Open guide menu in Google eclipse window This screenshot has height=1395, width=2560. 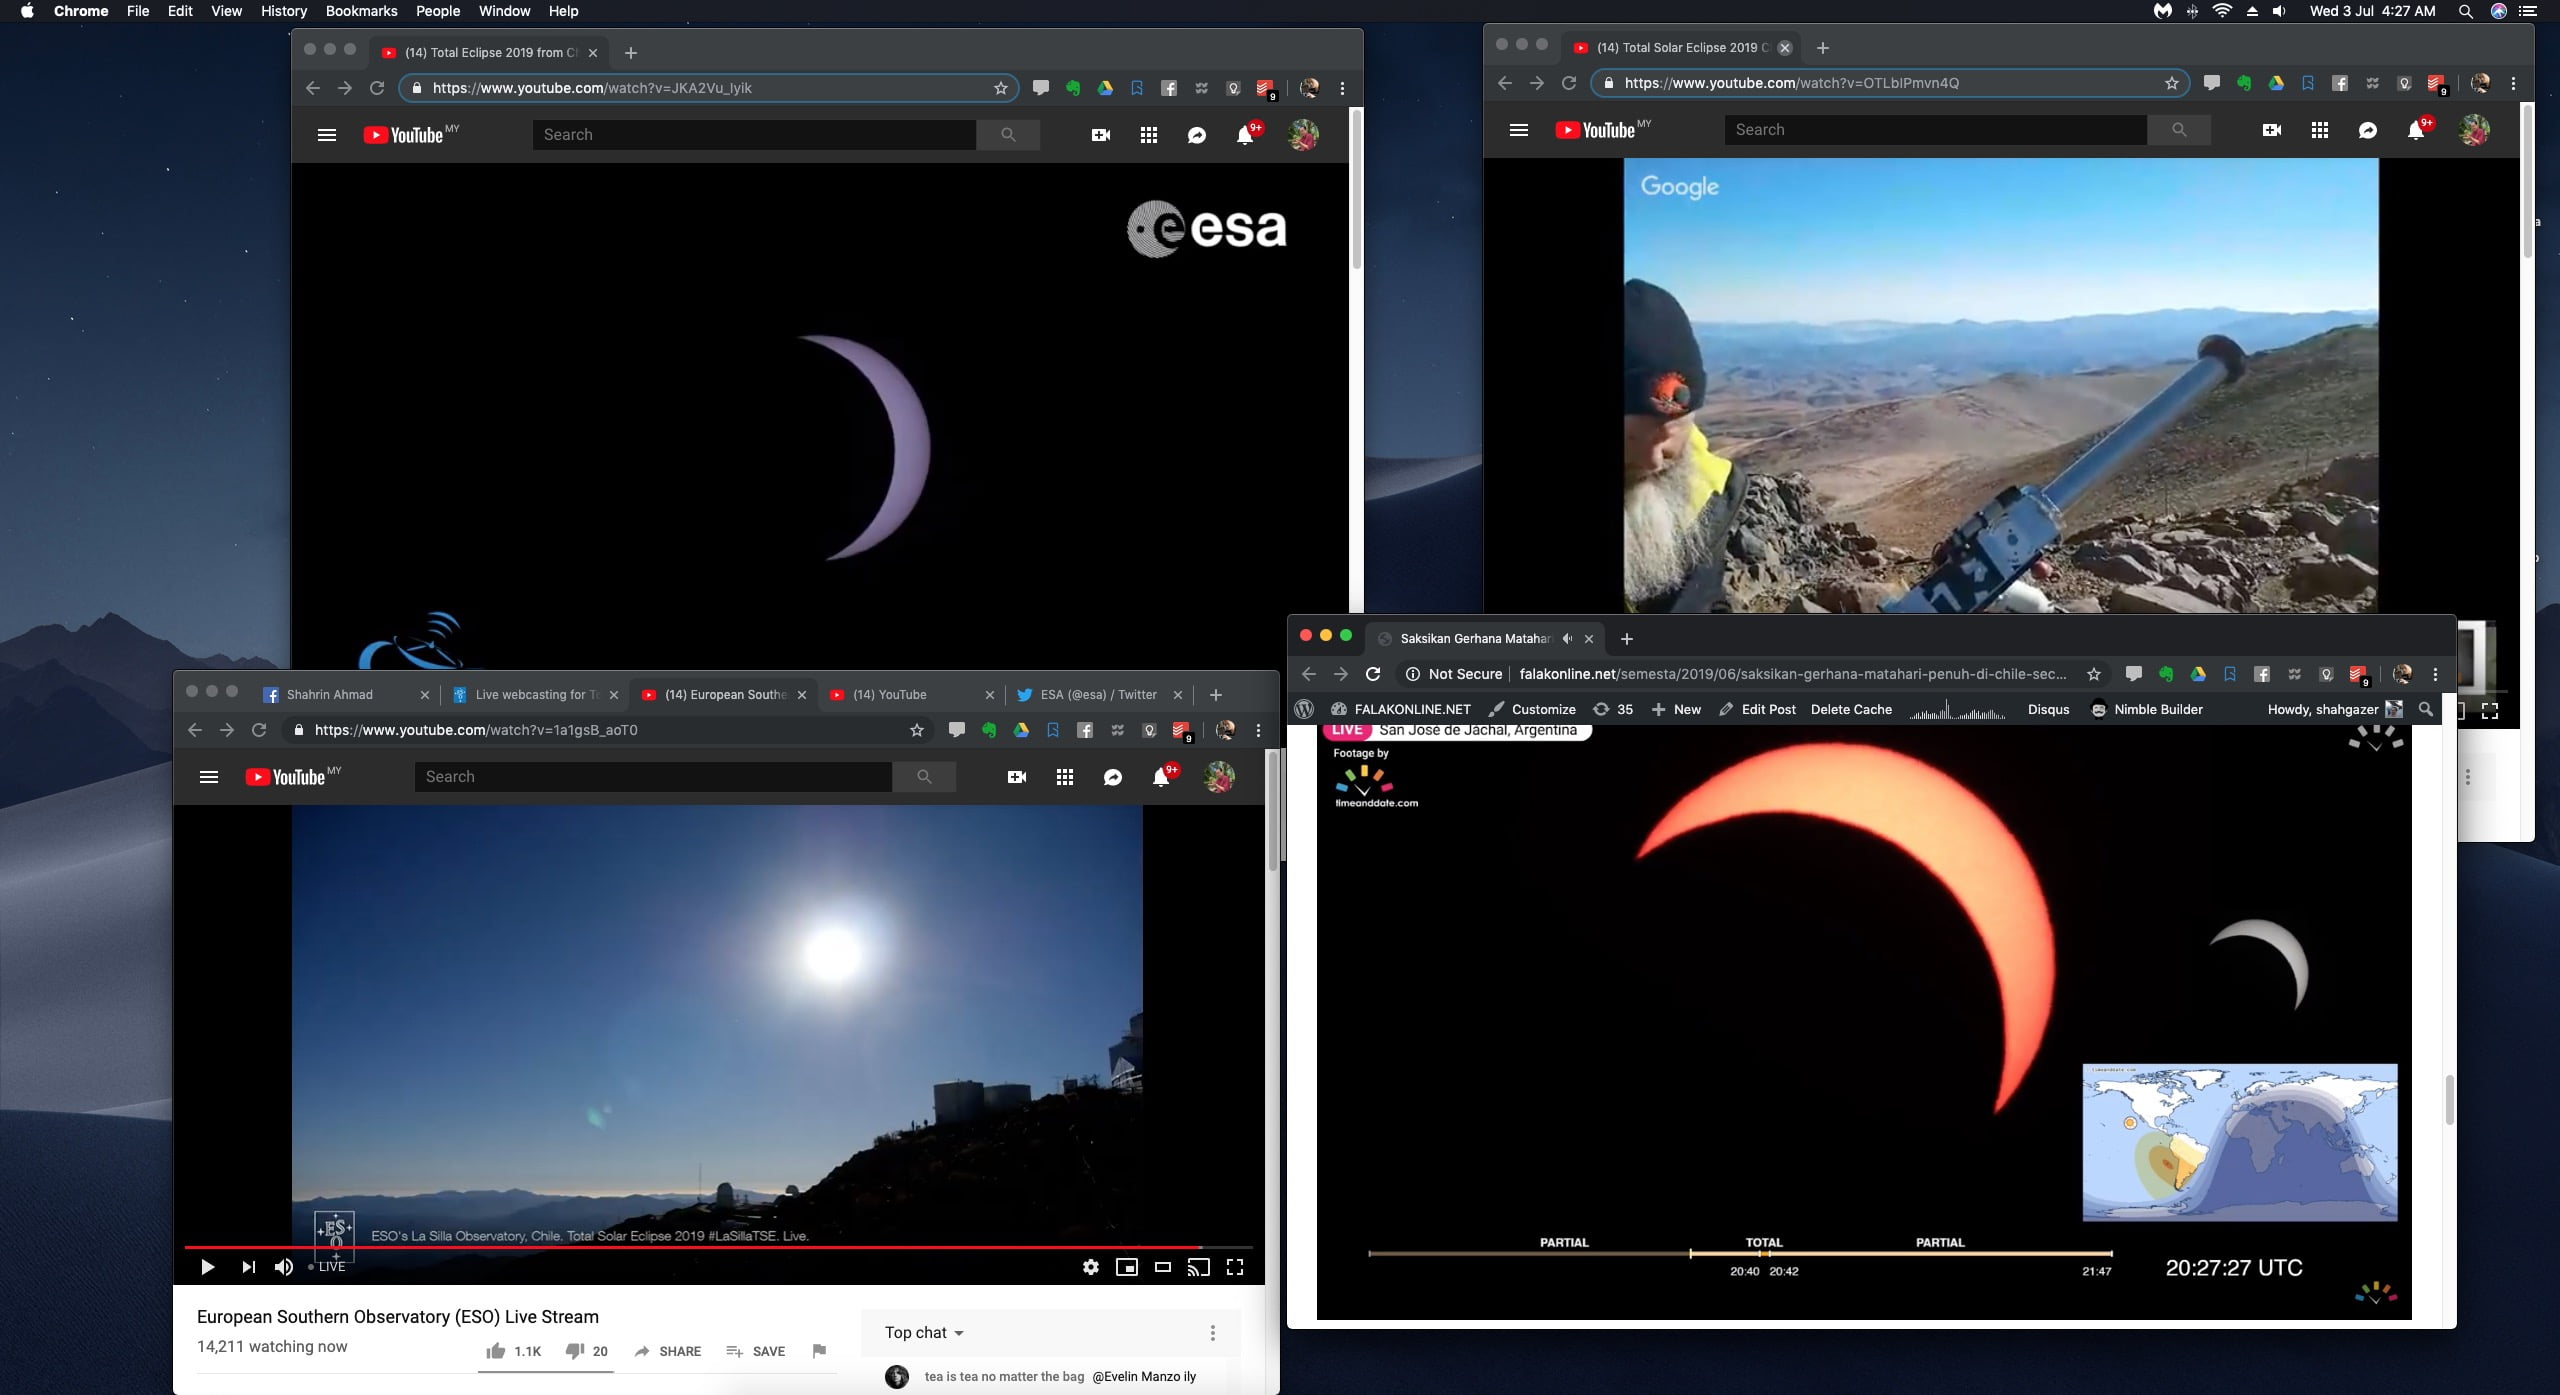coord(1519,130)
